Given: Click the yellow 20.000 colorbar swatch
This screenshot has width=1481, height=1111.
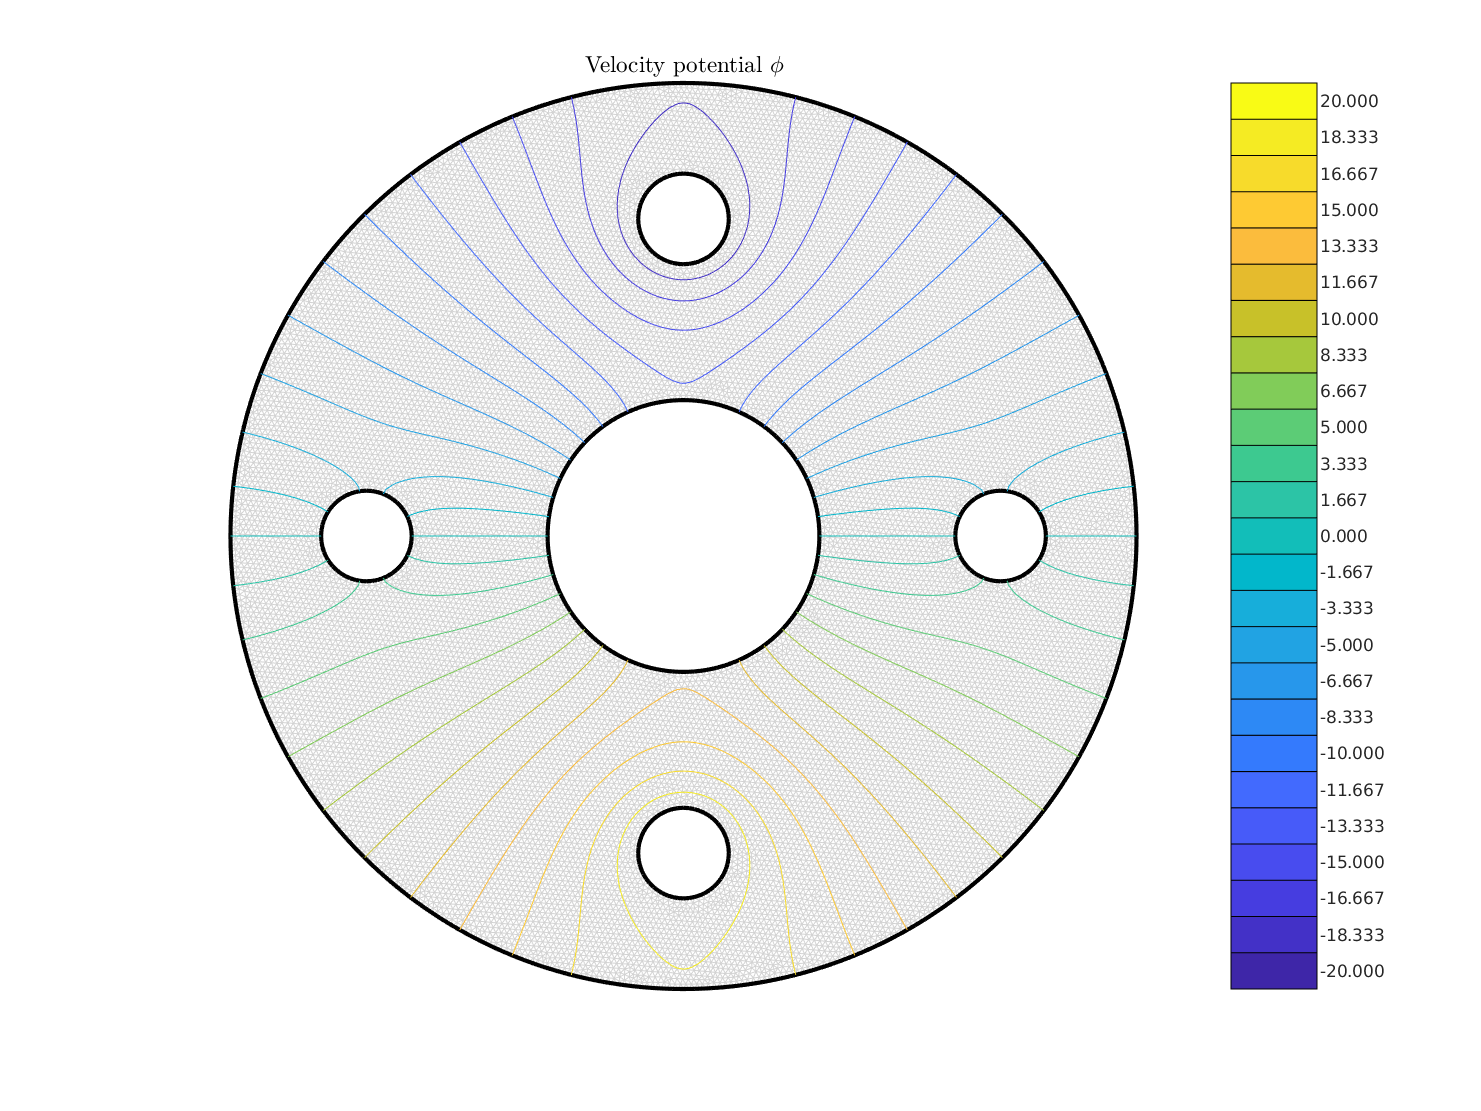Looking at the screenshot, I should 1273,101.
